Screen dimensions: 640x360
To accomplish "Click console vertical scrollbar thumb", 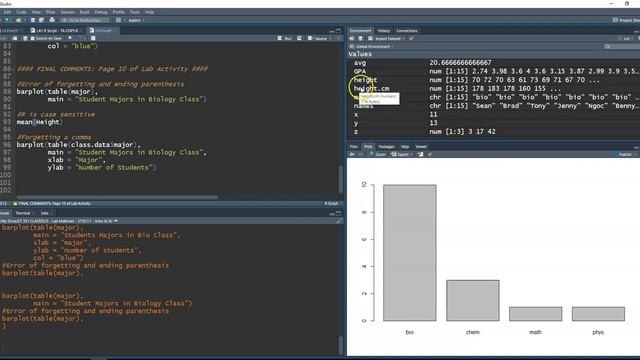I will (x=340, y=345).
